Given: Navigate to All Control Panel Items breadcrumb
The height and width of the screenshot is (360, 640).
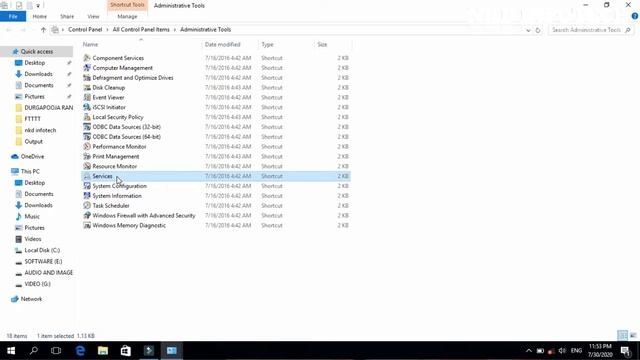Looking at the screenshot, I should point(141,29).
